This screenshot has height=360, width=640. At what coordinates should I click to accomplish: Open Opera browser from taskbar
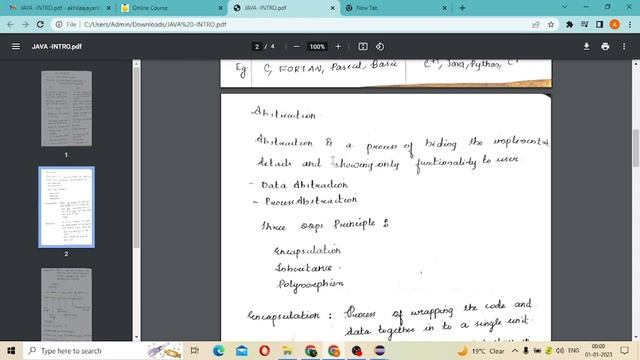coord(264,351)
